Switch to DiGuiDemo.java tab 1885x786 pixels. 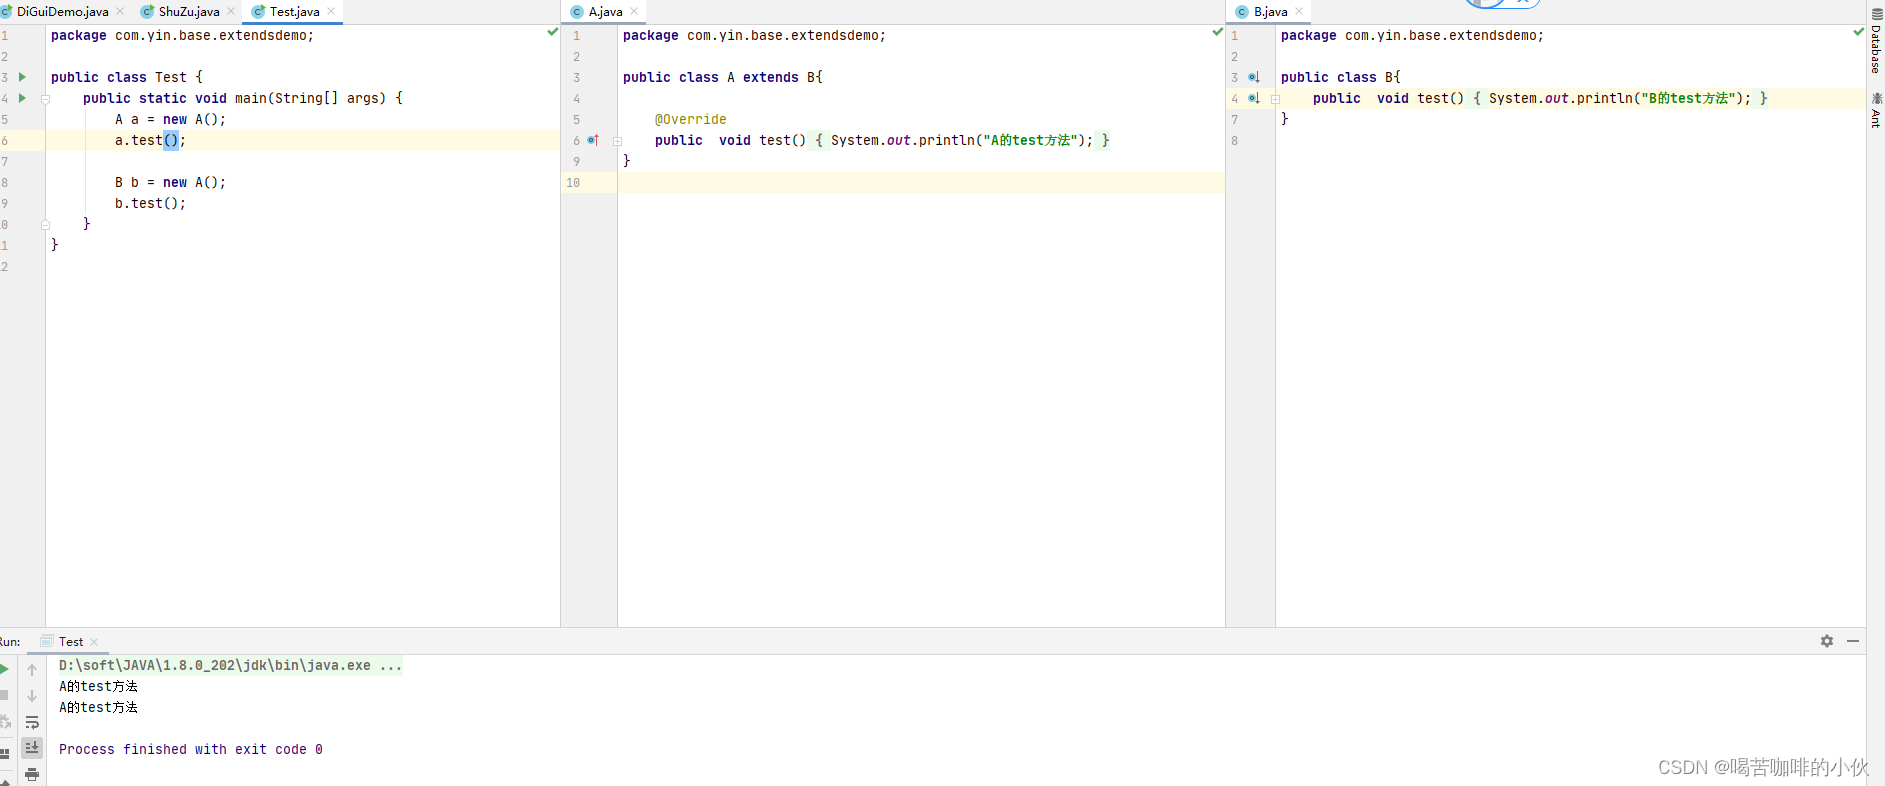(62, 12)
